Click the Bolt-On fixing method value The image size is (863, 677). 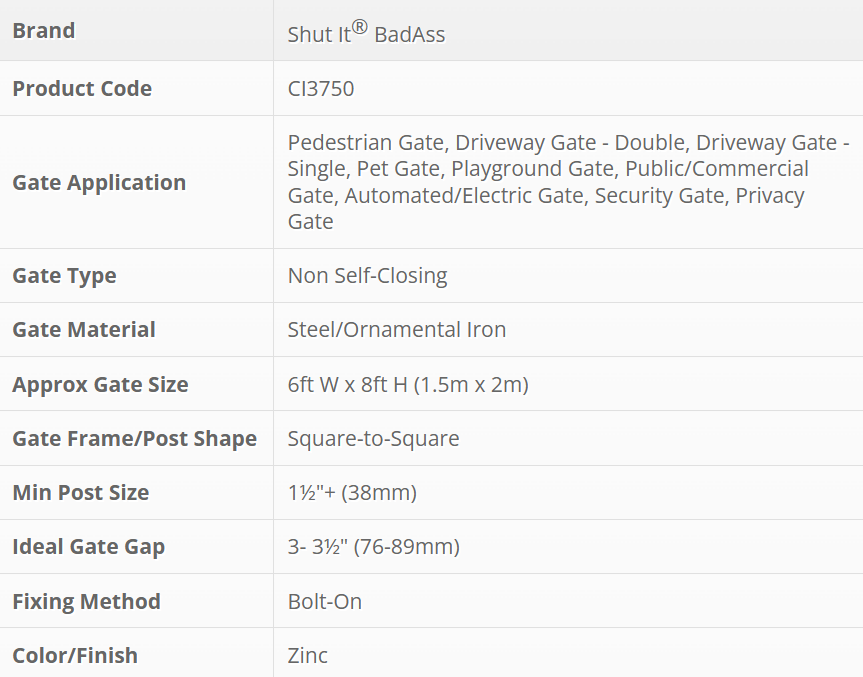coord(325,601)
